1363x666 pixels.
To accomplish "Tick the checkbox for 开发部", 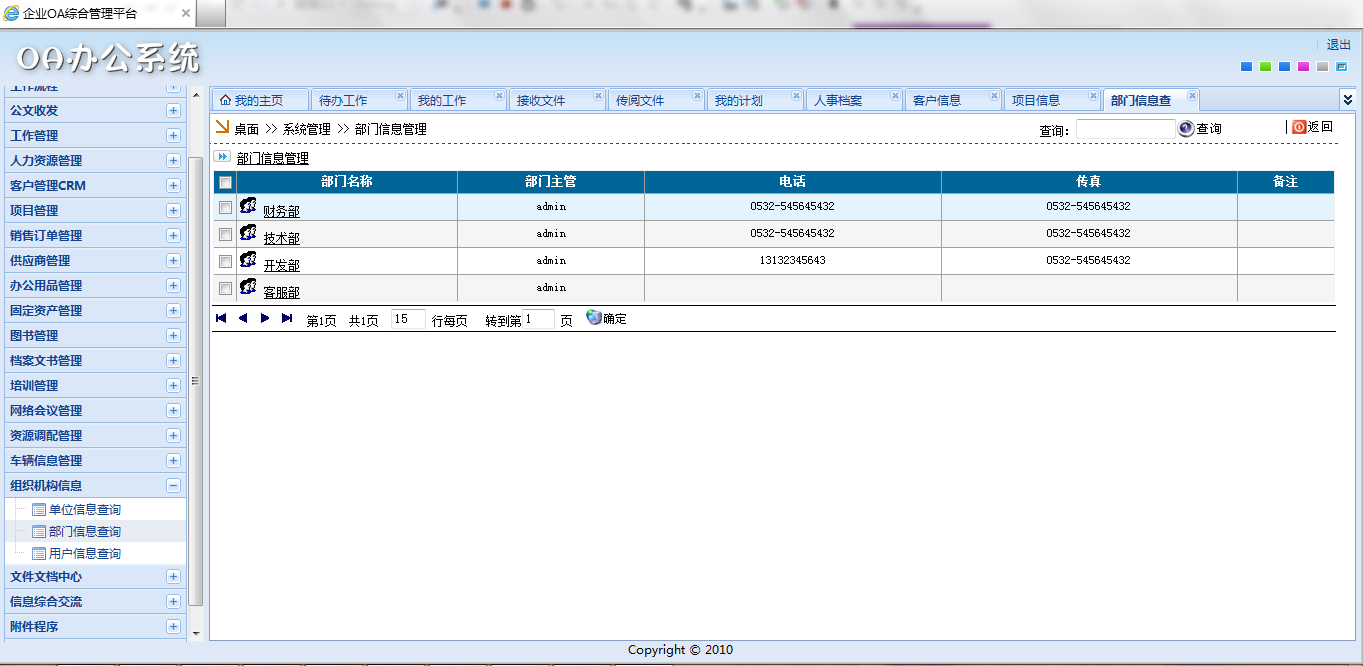I will (x=226, y=261).
